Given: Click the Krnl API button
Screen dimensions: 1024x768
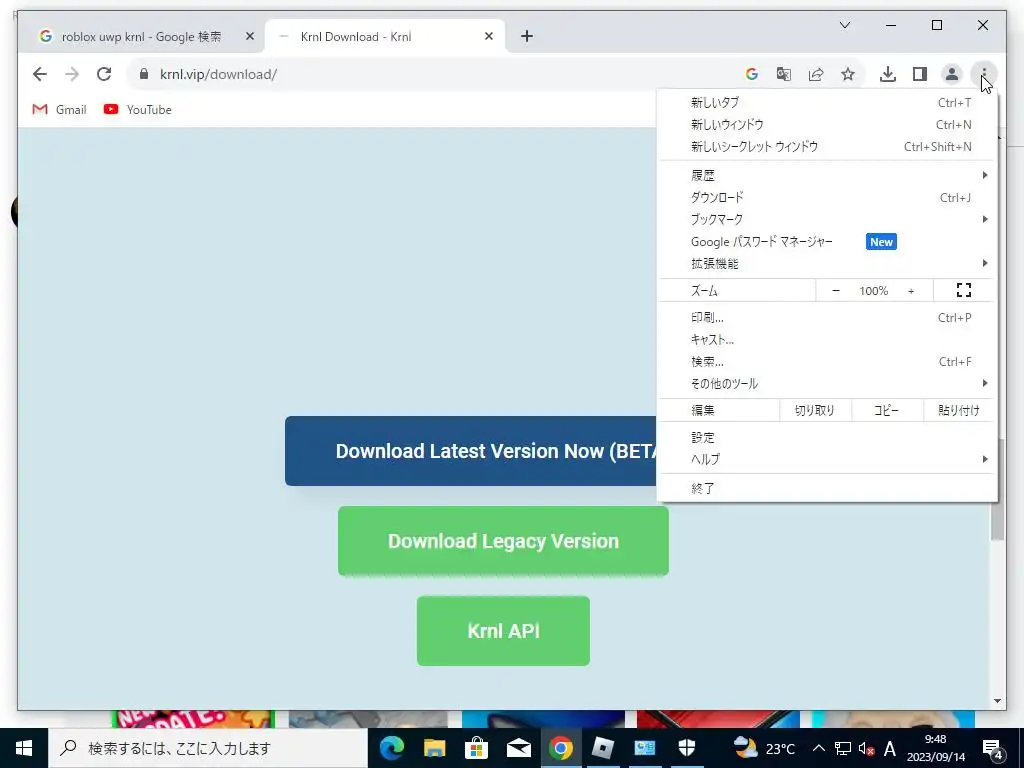Looking at the screenshot, I should 503,631.
